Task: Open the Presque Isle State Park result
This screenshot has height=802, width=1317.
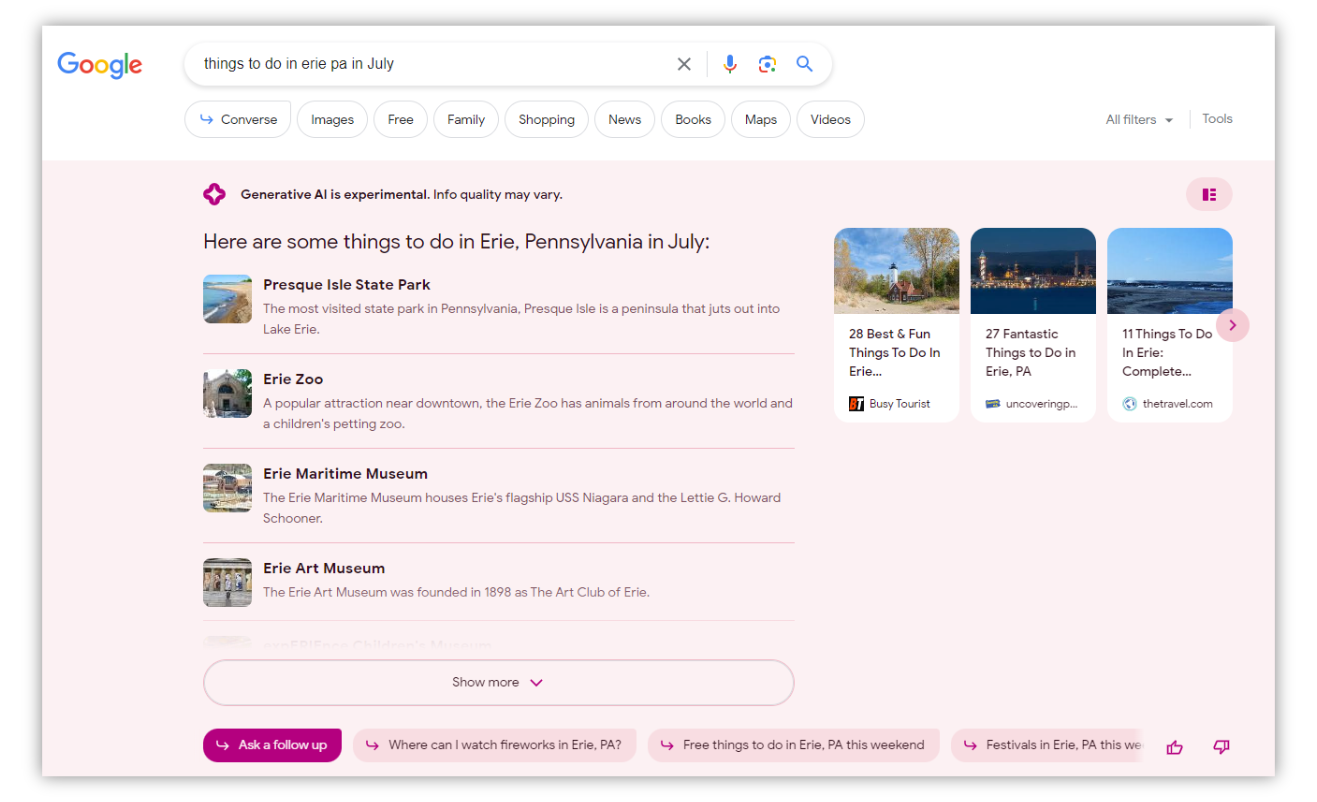Action: pos(346,285)
